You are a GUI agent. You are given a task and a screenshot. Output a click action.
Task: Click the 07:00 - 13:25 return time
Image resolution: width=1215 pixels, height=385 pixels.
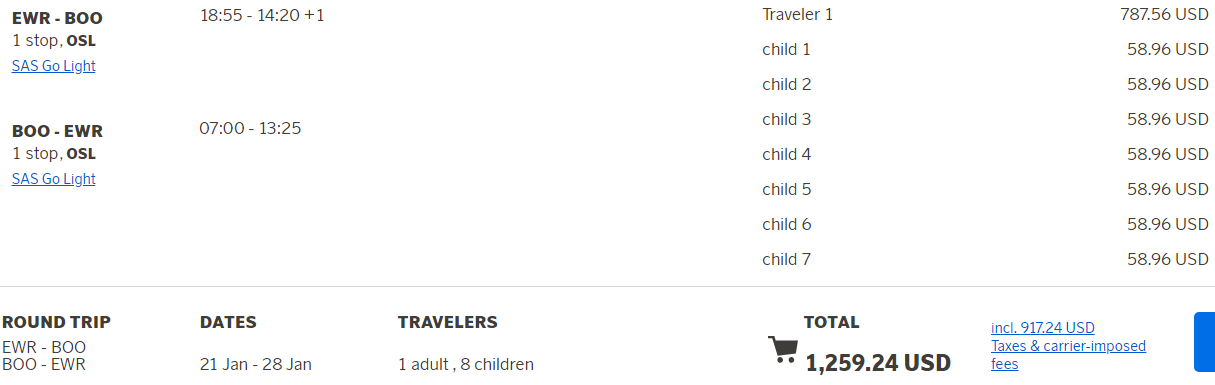coord(250,128)
